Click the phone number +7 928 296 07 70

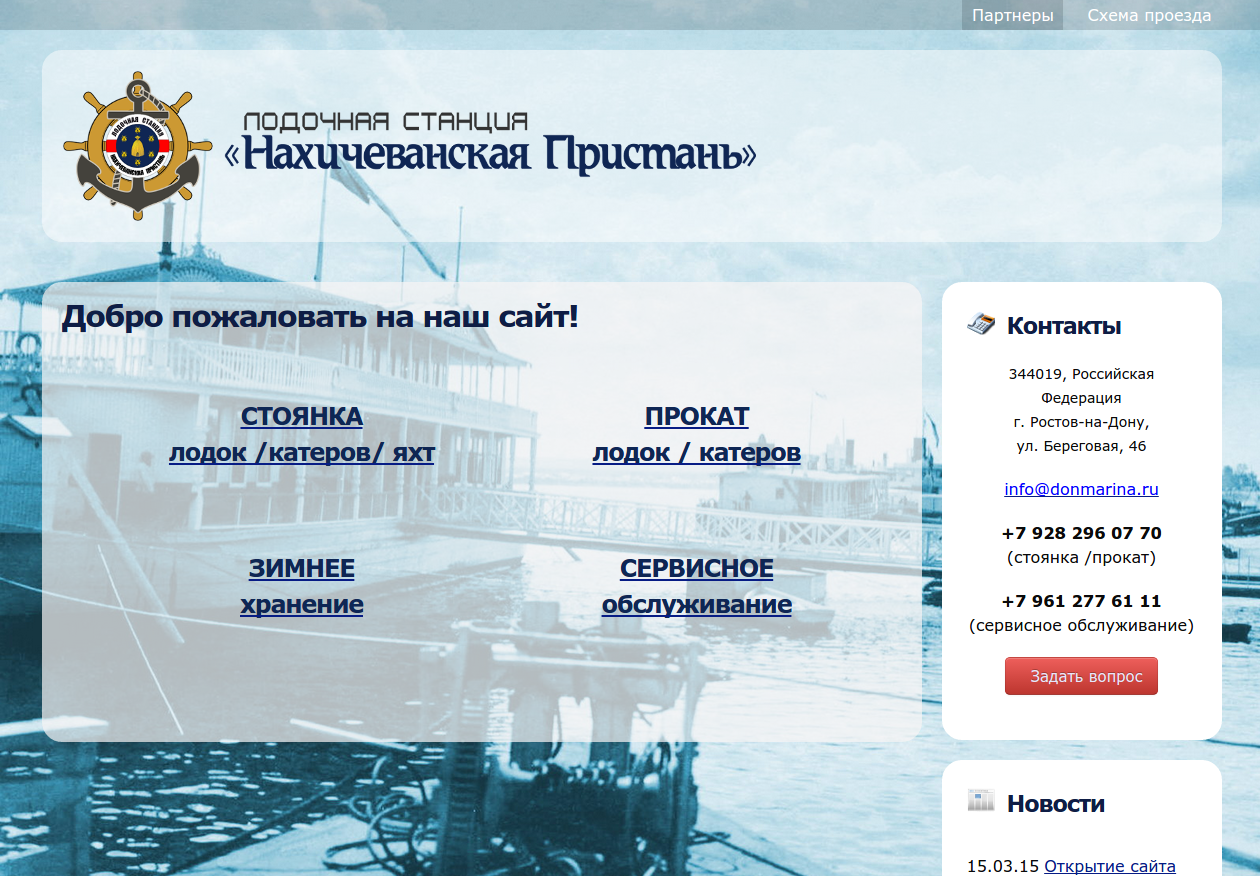1081,533
